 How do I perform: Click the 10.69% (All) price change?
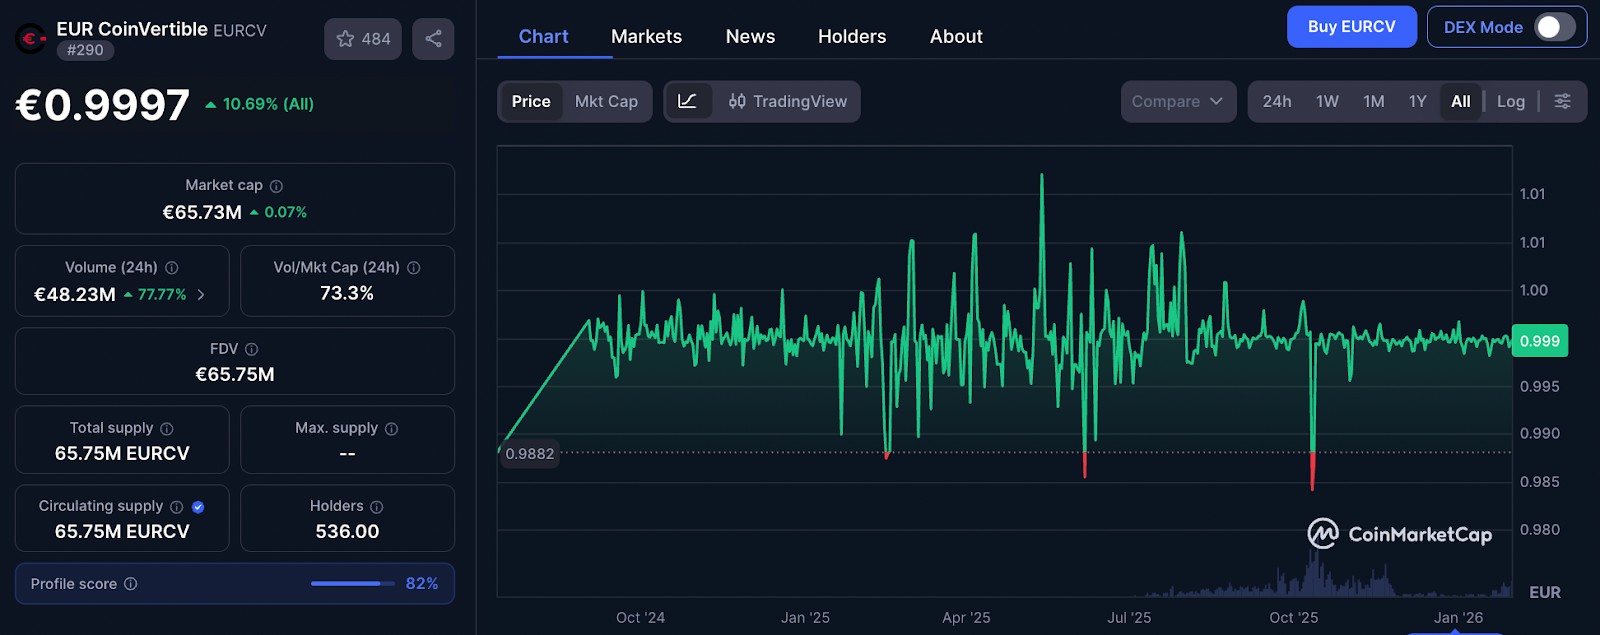click(260, 104)
